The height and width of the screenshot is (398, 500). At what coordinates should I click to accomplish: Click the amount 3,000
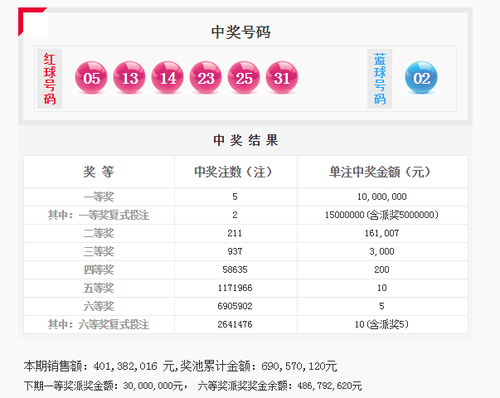pos(382,251)
